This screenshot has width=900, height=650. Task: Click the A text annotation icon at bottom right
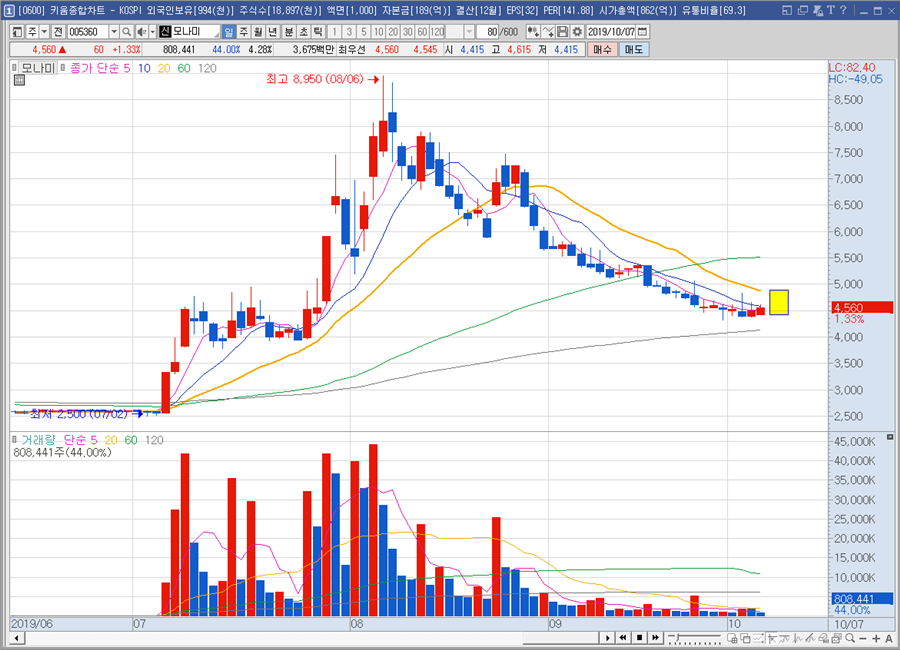click(x=889, y=639)
